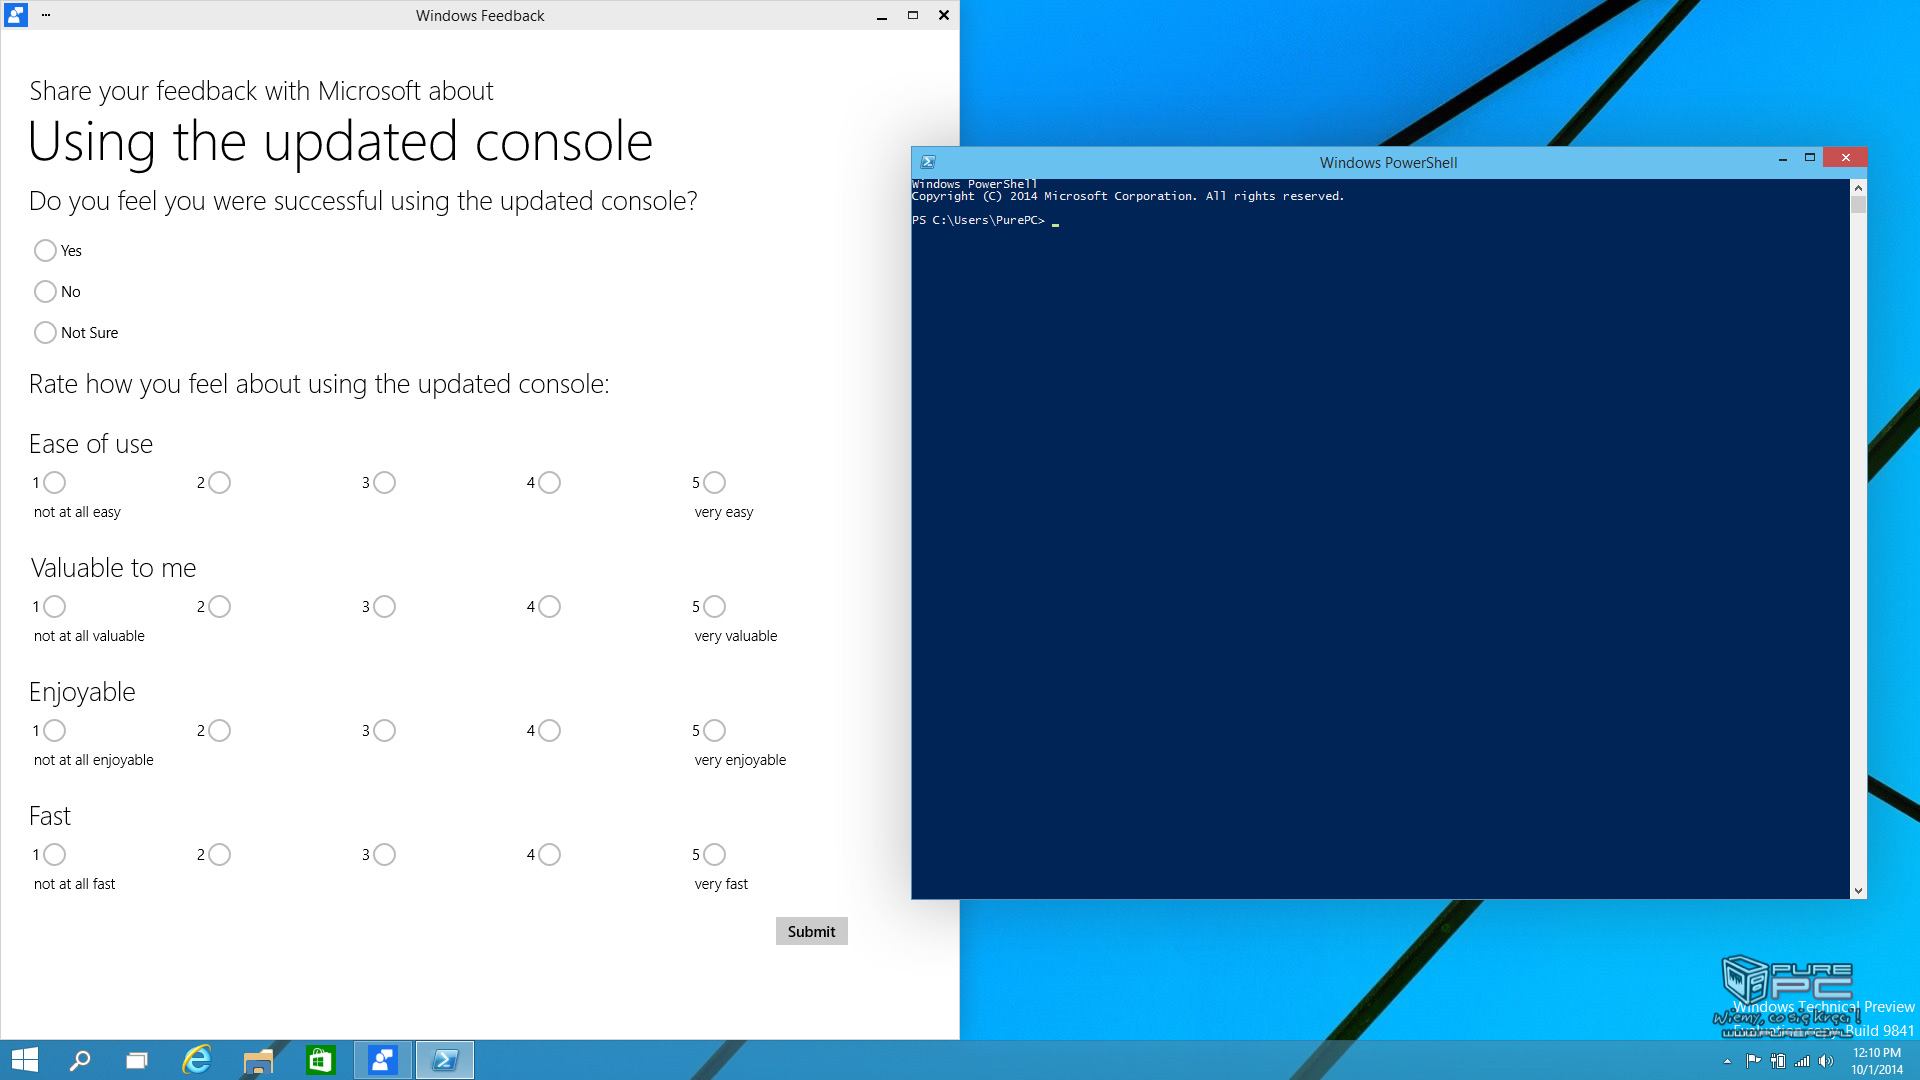The width and height of the screenshot is (1920, 1080).
Task: Rate Fast as 2
Action: tap(220, 854)
